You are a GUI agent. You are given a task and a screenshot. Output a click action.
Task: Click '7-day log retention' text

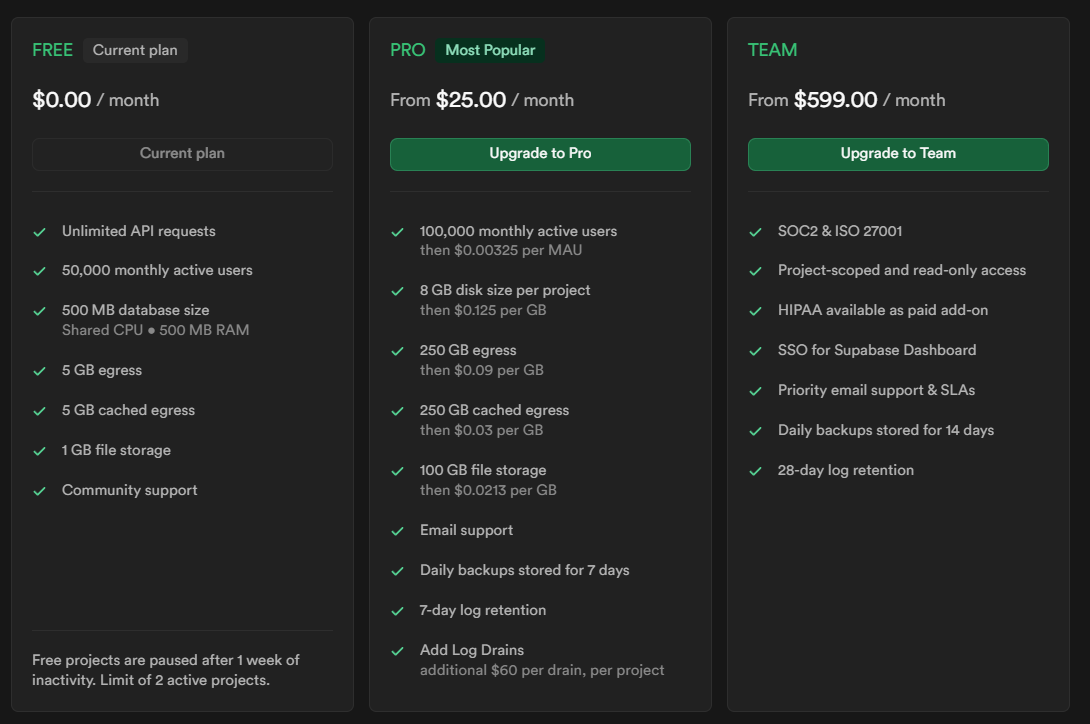point(483,610)
